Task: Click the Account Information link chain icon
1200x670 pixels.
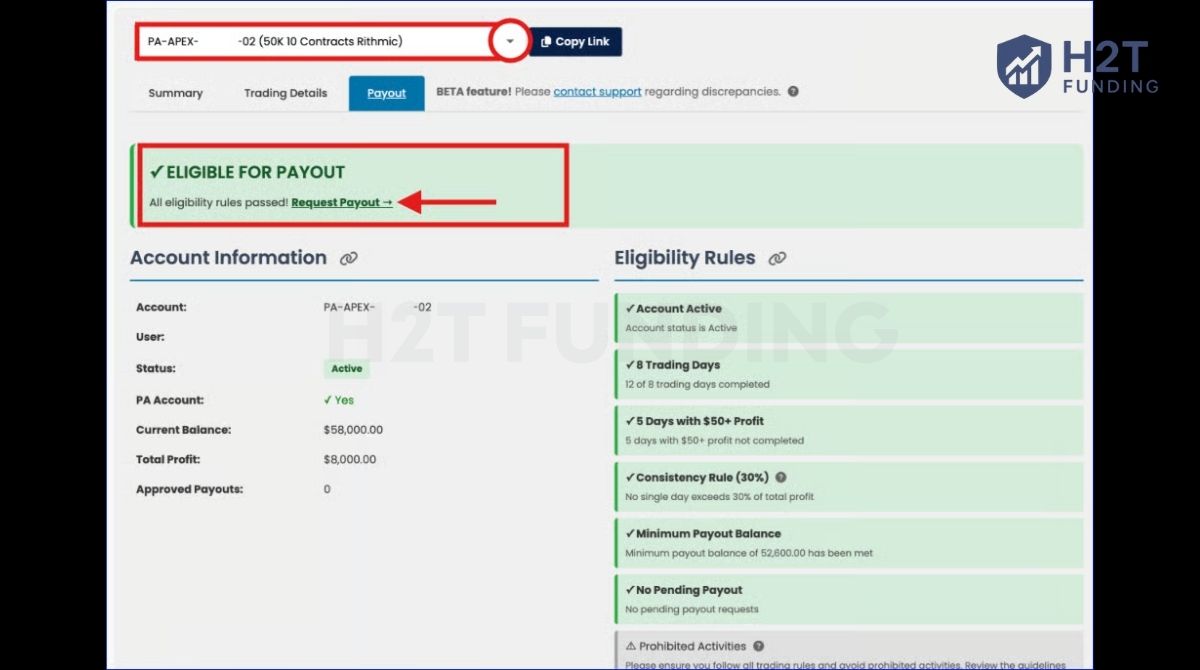Action: point(347,258)
